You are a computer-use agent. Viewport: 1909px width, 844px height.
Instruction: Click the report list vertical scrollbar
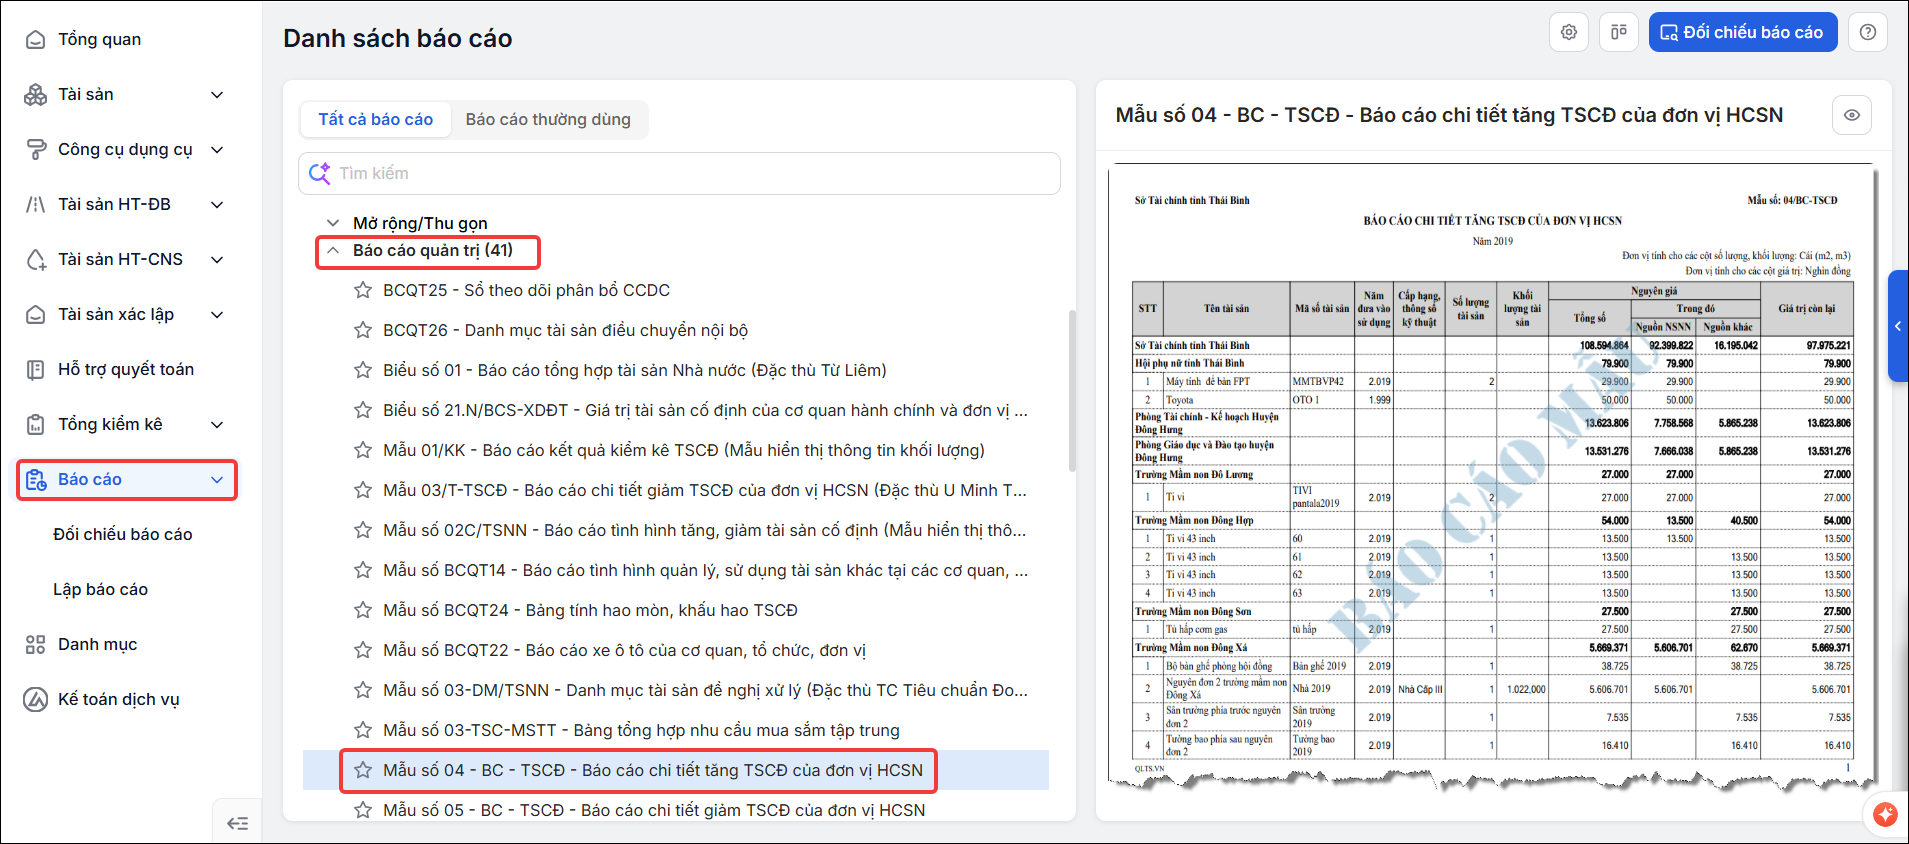tap(1072, 390)
